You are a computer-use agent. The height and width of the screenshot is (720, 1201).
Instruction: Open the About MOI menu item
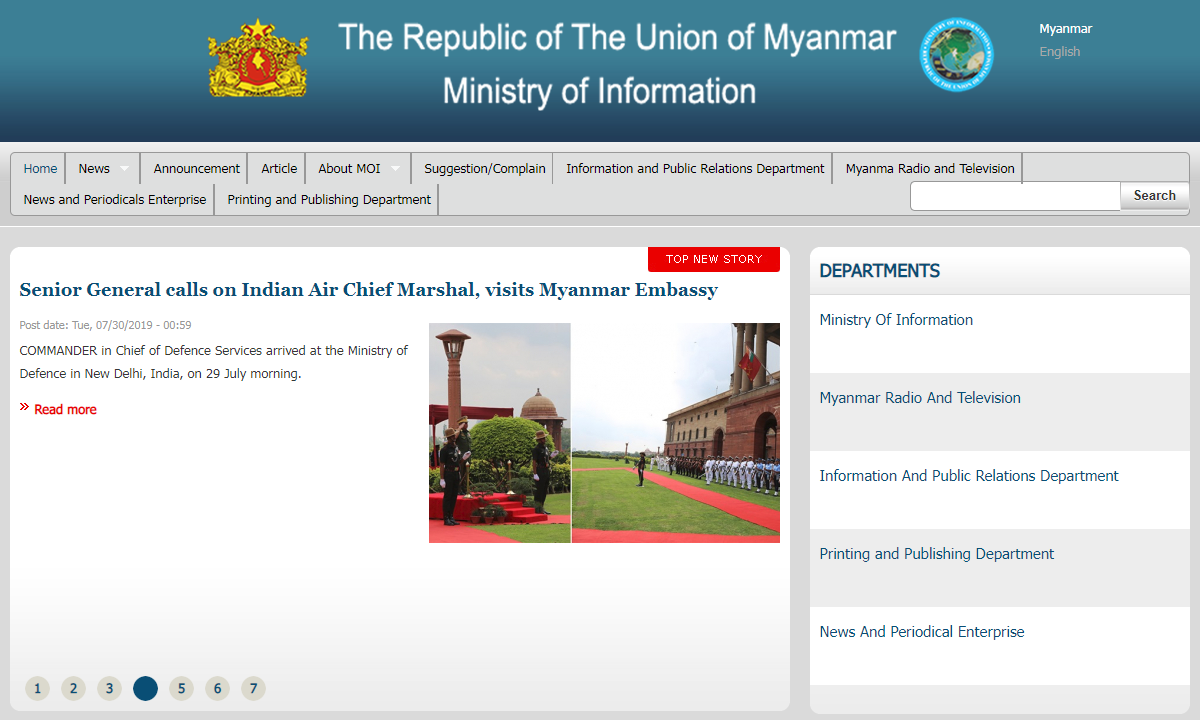click(349, 169)
